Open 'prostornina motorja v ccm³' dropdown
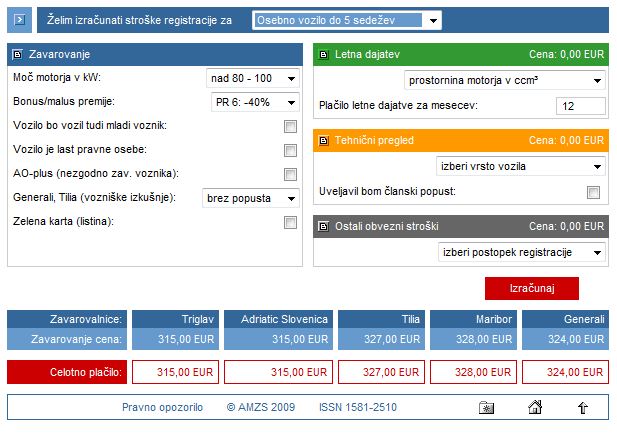 [505, 80]
